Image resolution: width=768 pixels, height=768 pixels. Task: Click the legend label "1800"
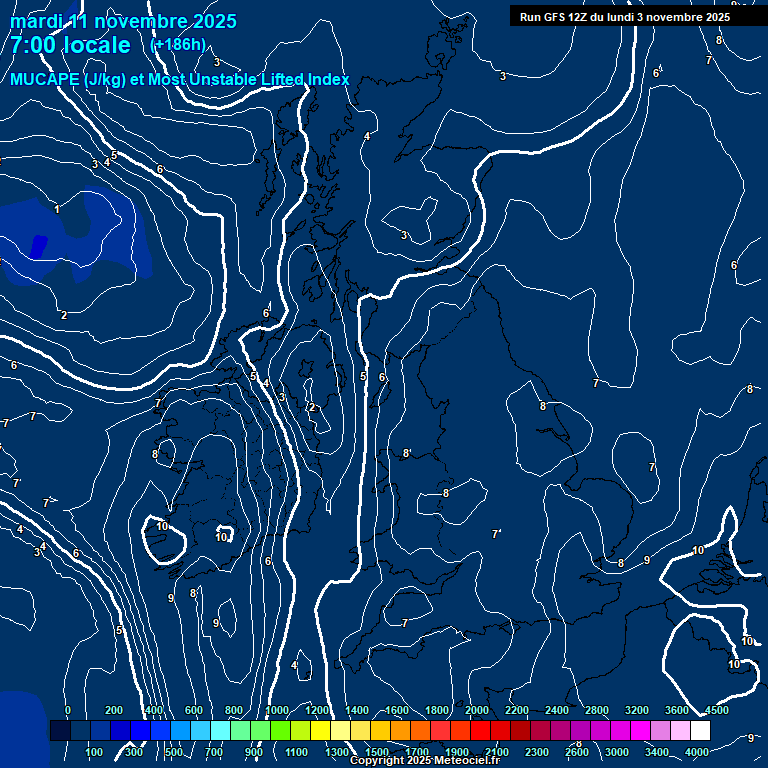437,710
